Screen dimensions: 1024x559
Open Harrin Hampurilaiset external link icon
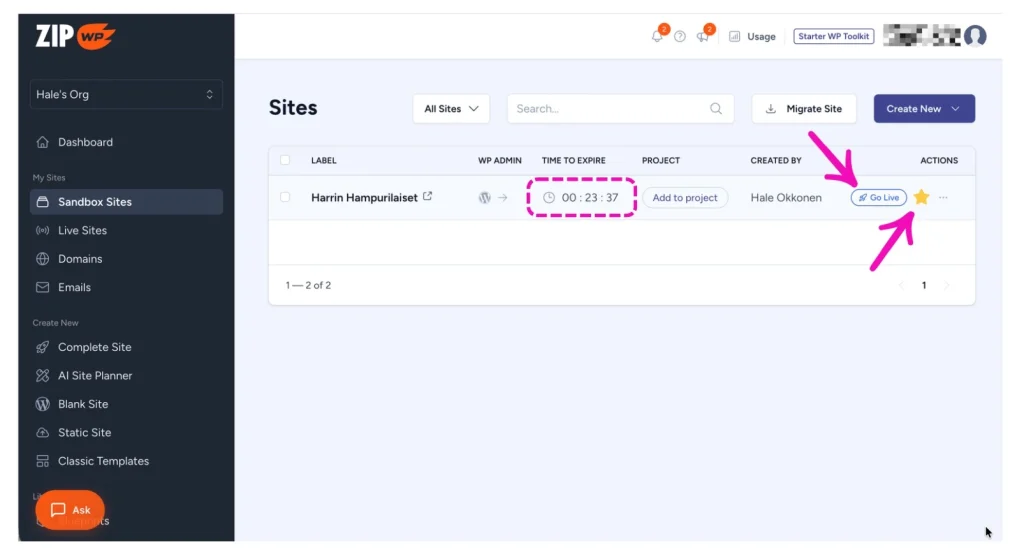coord(428,196)
